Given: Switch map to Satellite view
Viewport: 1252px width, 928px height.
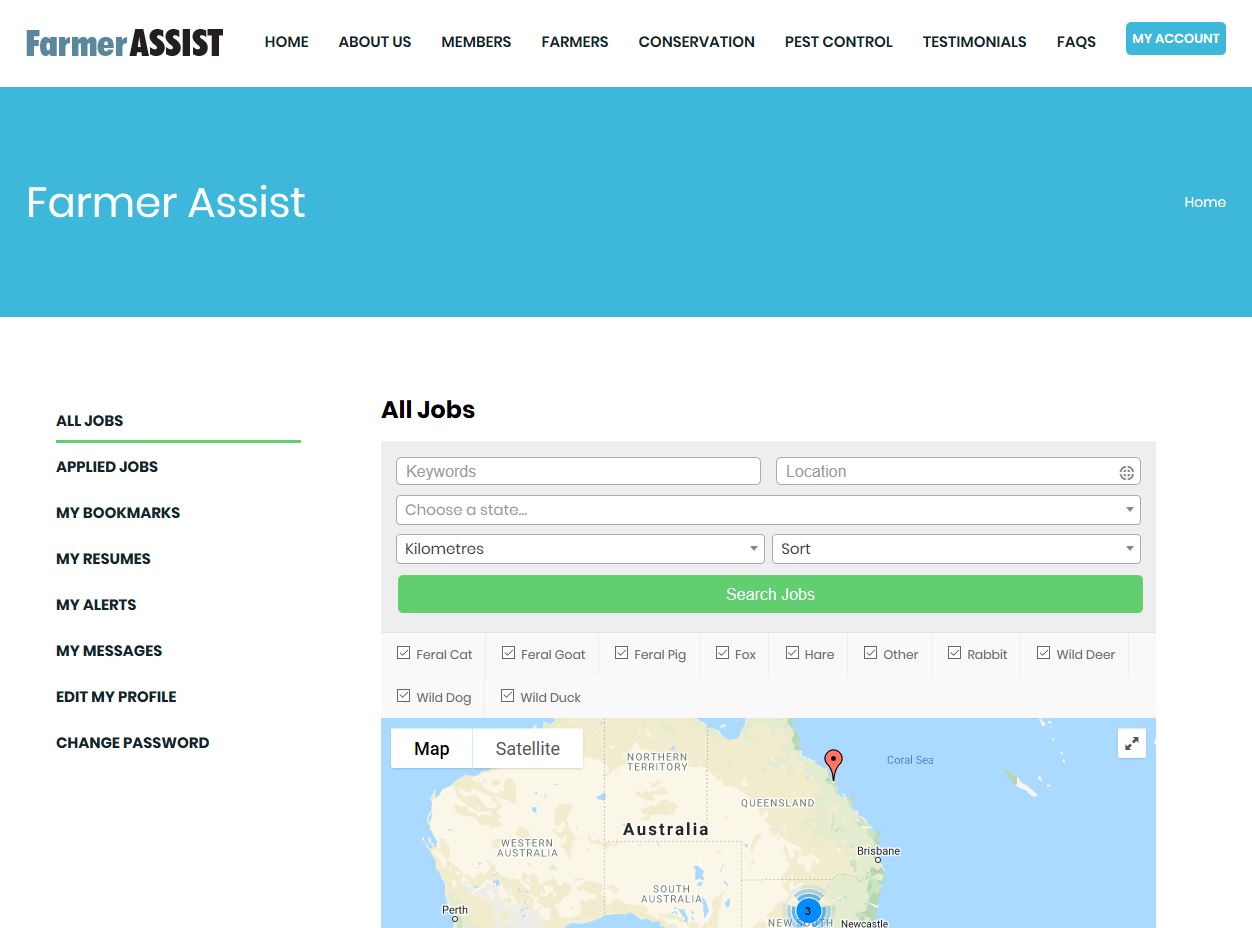Looking at the screenshot, I should 527,749.
